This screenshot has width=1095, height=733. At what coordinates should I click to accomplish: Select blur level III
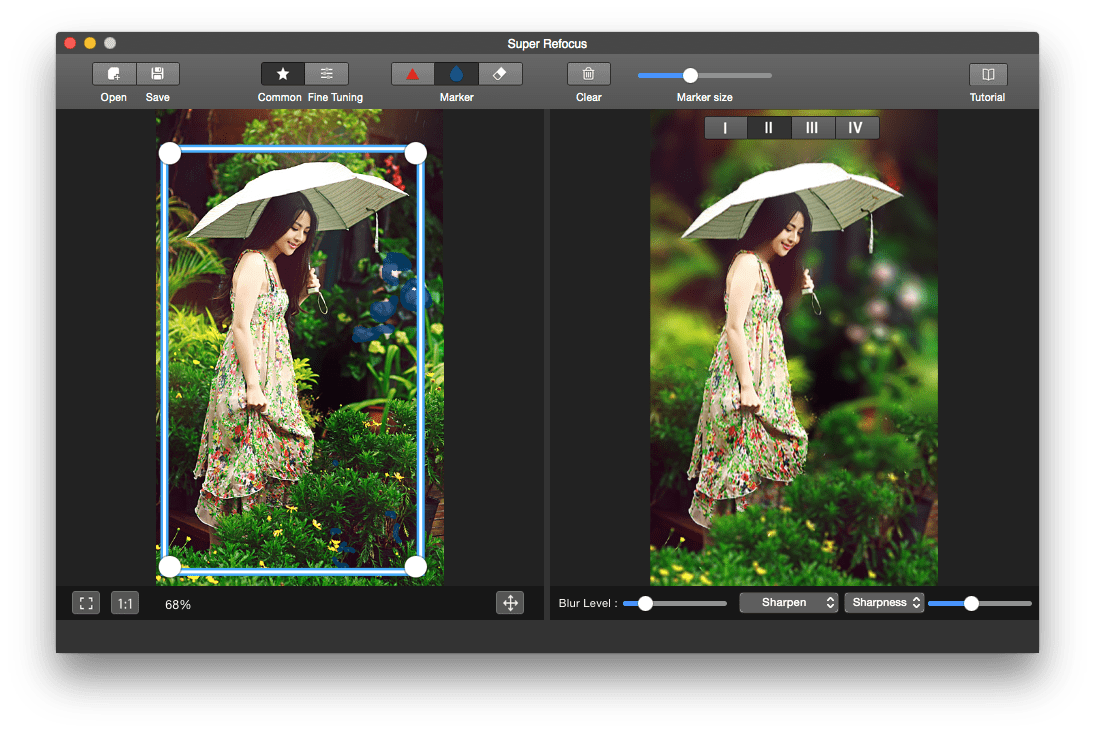[813, 127]
